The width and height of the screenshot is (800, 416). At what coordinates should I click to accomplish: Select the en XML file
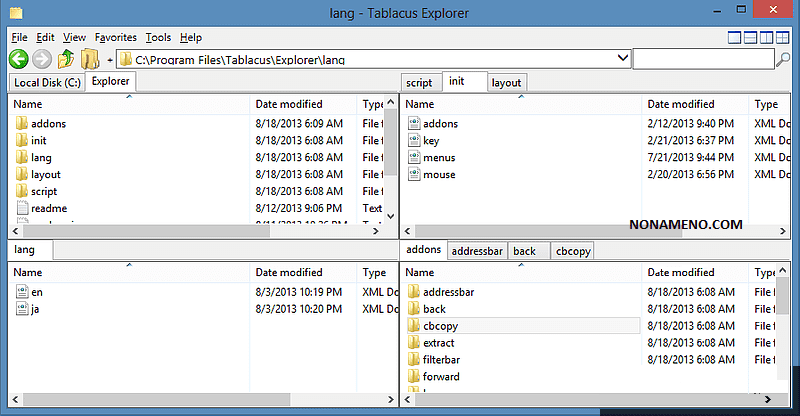[x=37, y=291]
